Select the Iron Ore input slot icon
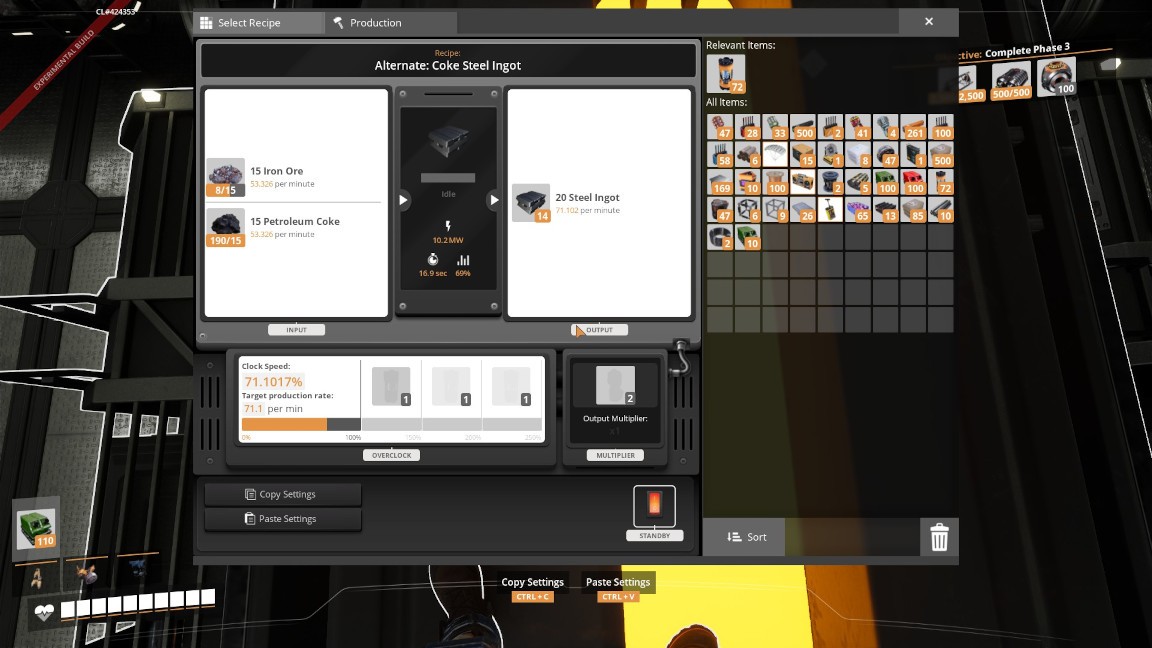This screenshot has width=1152, height=648. (x=225, y=177)
